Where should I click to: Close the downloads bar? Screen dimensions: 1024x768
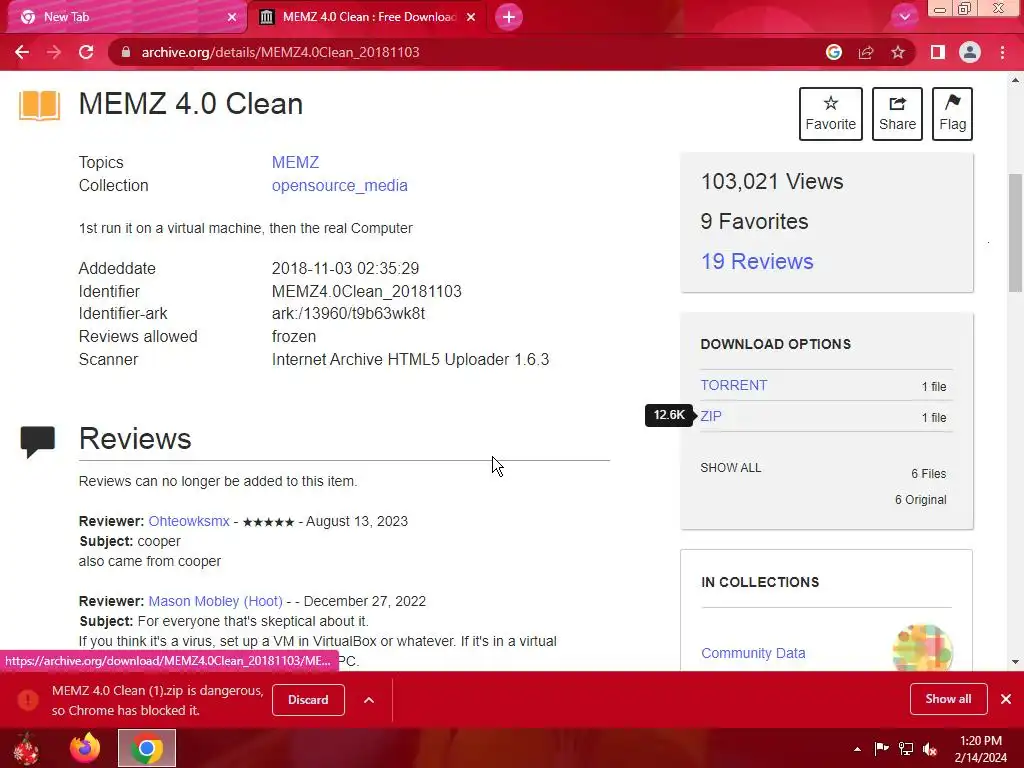click(1006, 699)
